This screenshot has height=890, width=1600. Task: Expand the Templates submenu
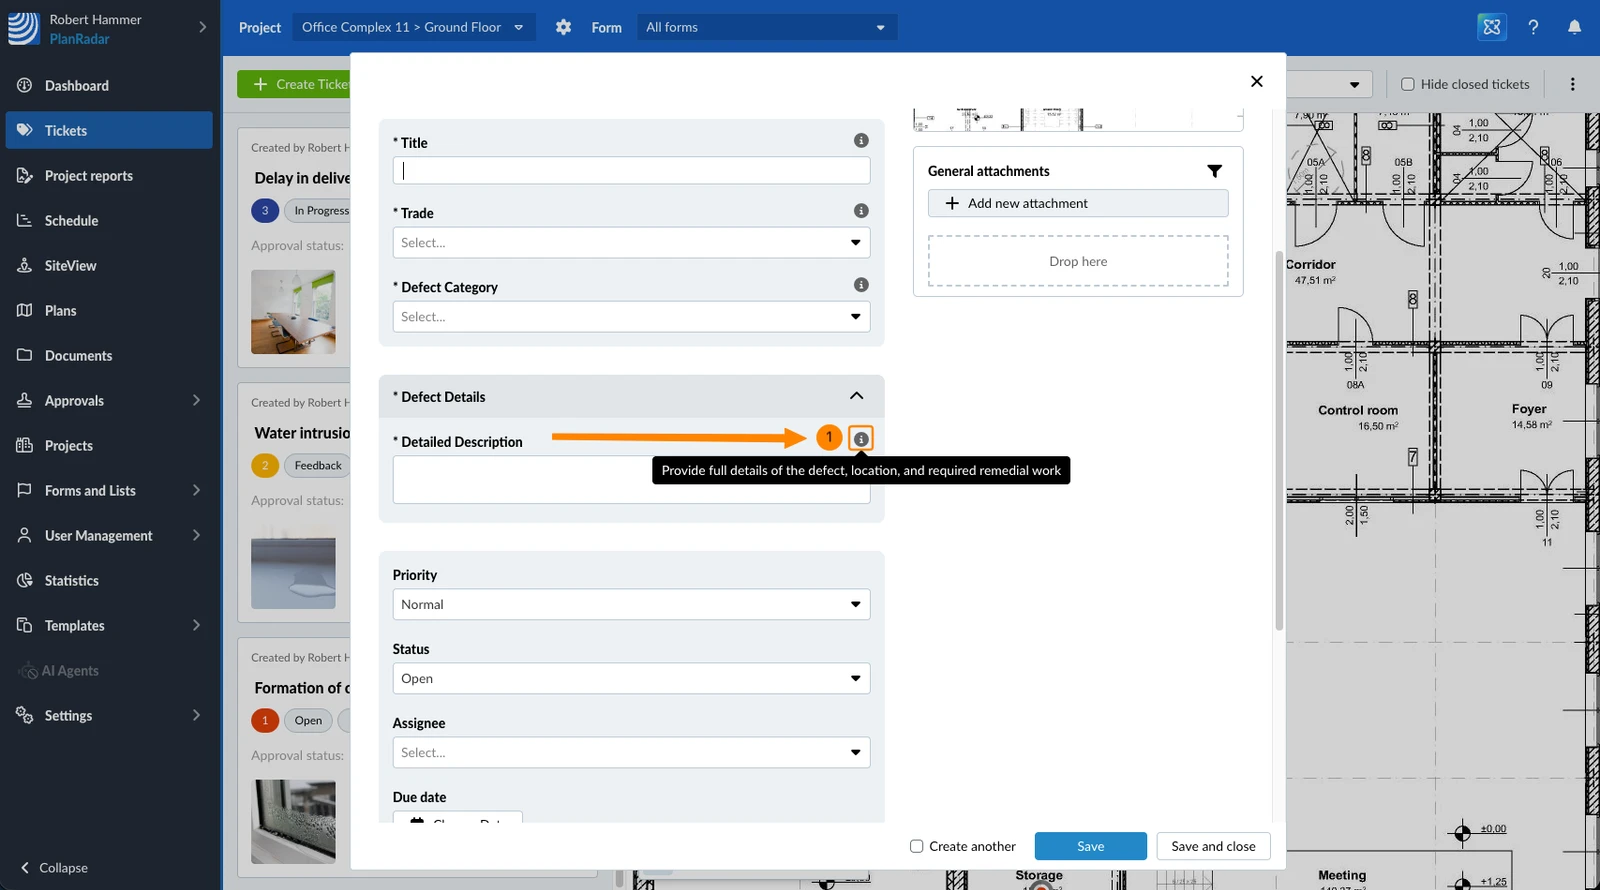pos(196,626)
